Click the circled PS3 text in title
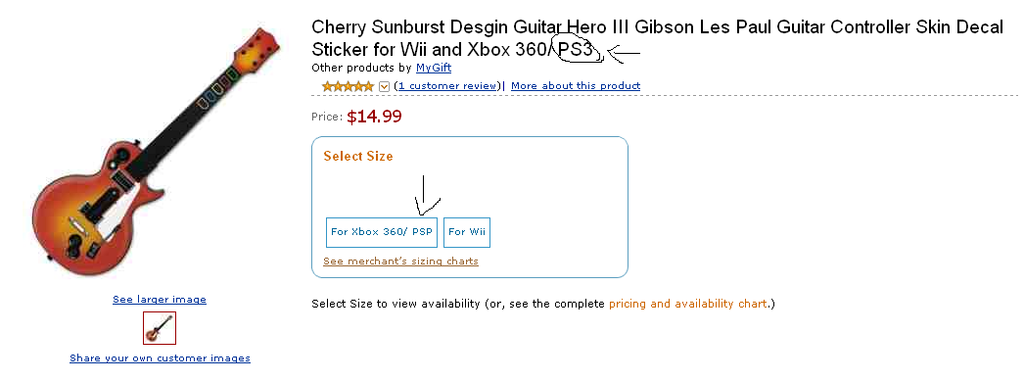 click(575, 50)
